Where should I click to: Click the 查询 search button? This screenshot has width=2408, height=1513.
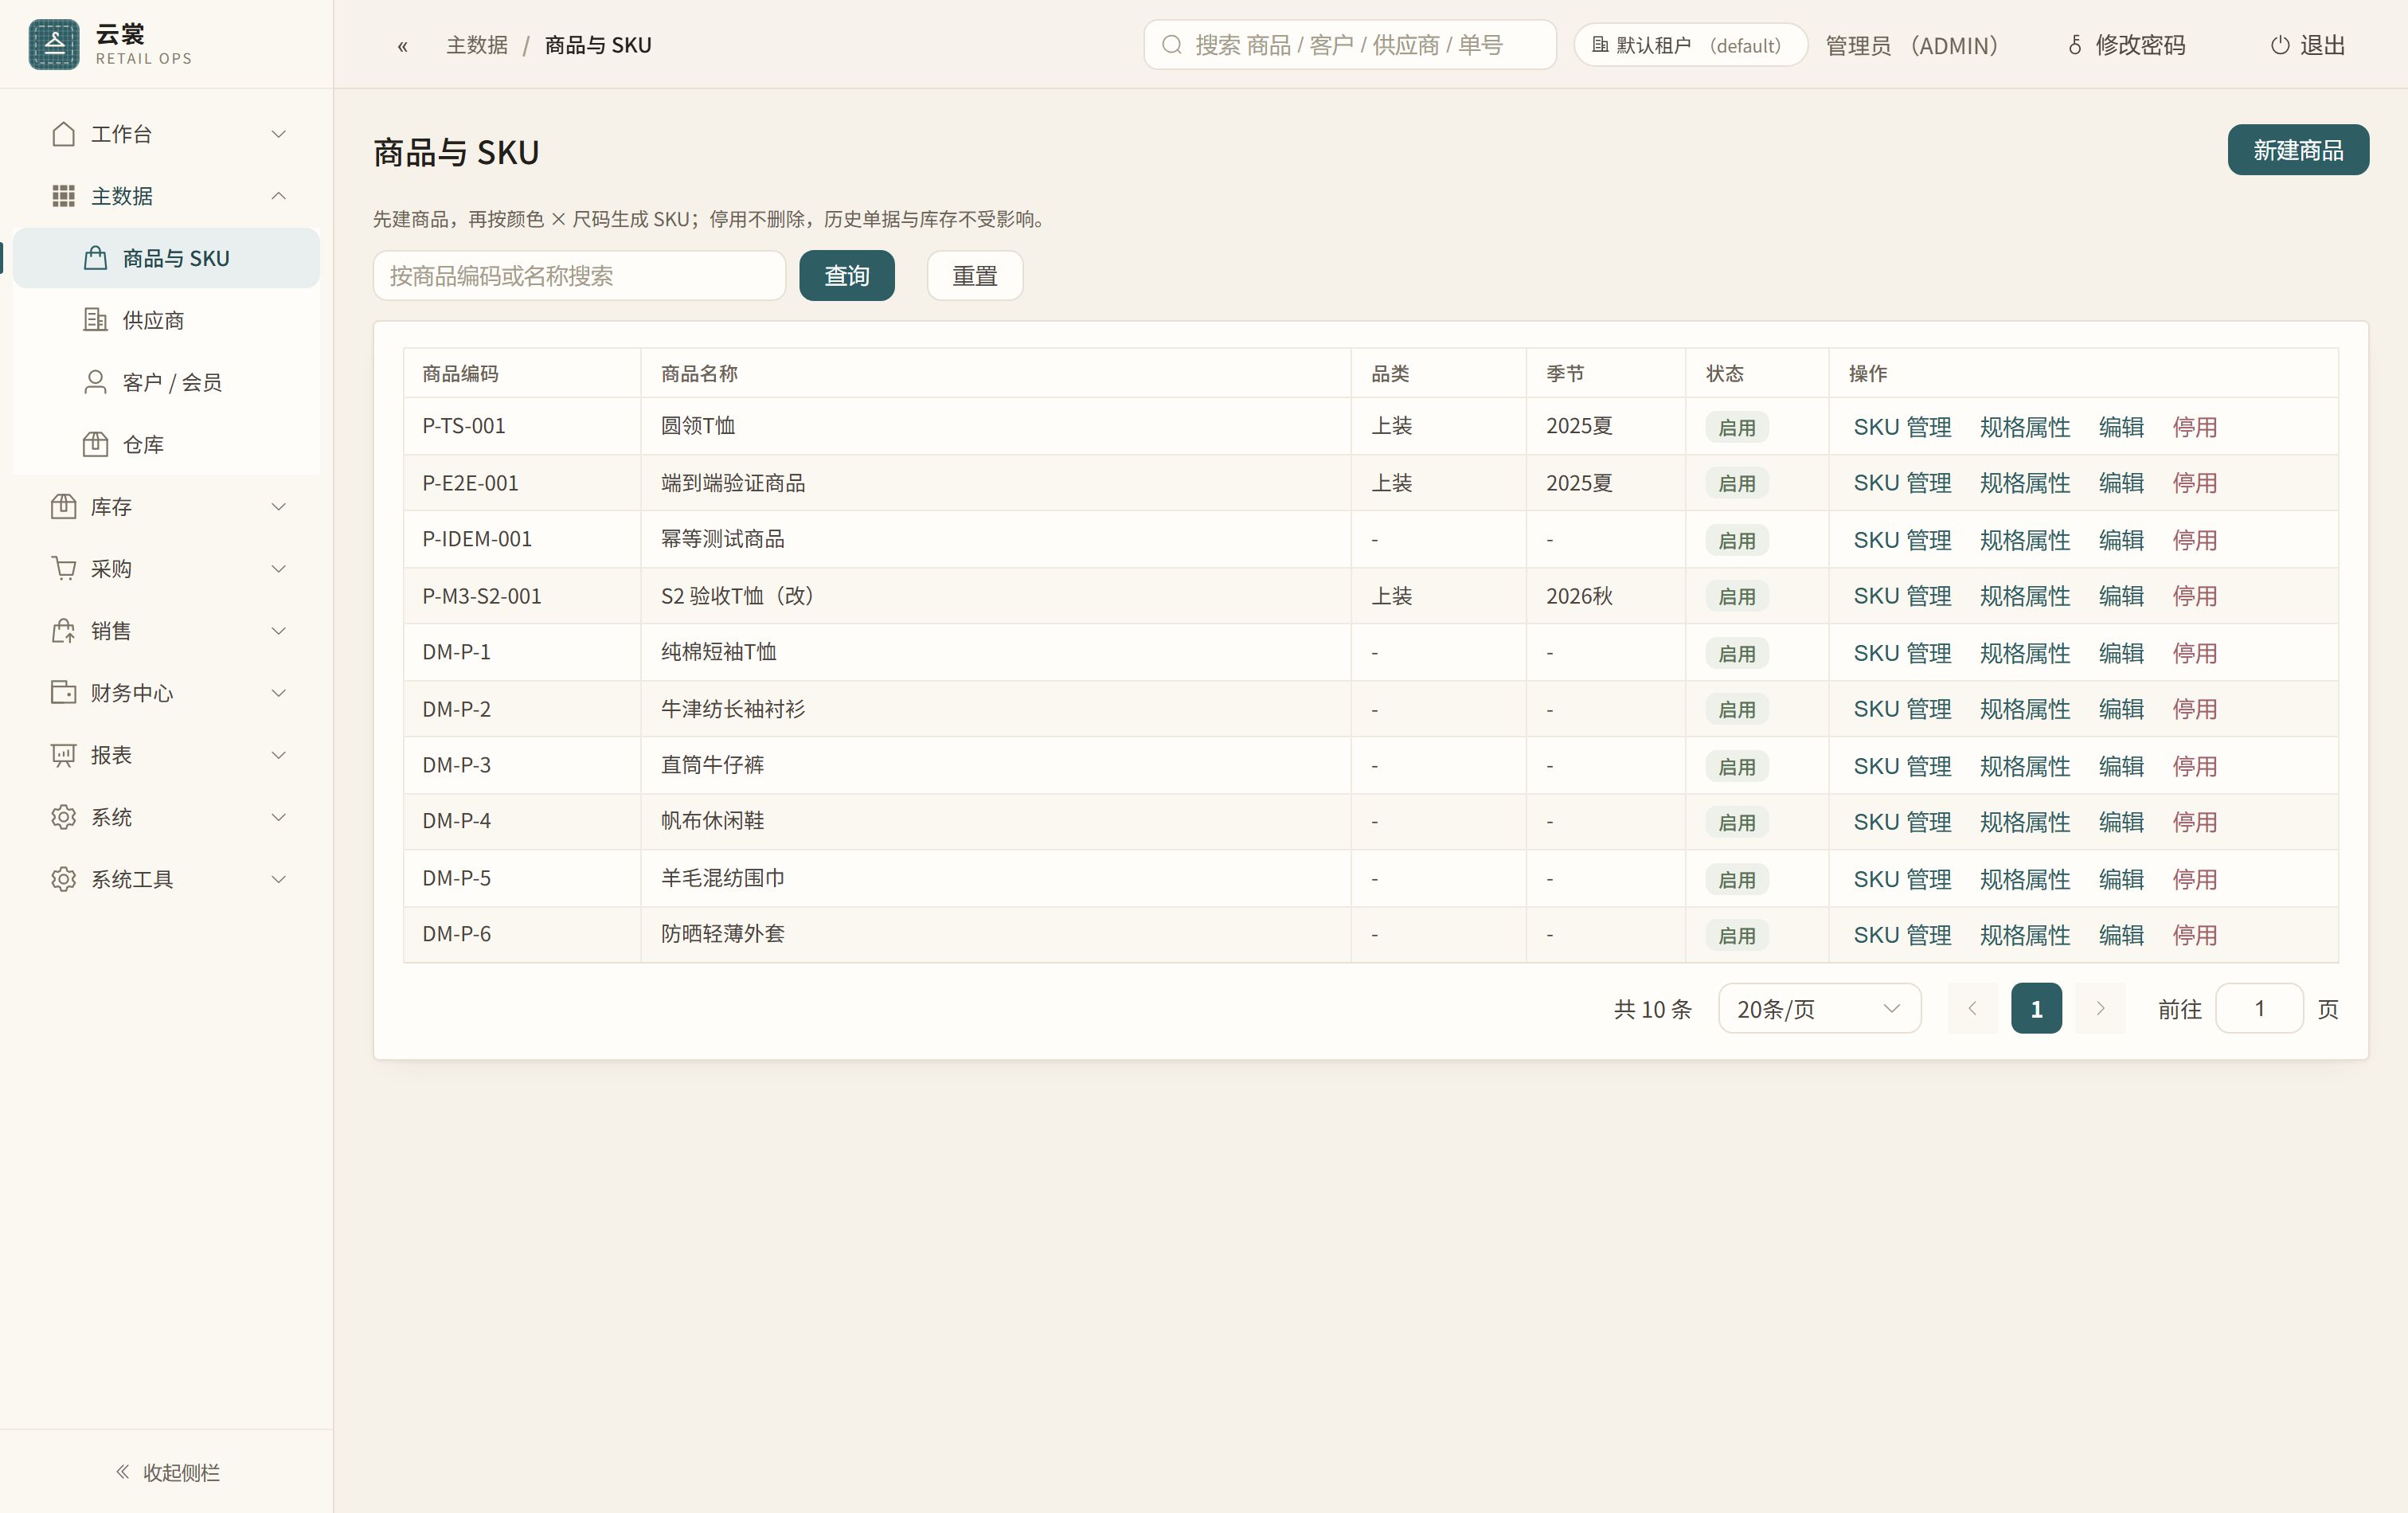tap(847, 276)
